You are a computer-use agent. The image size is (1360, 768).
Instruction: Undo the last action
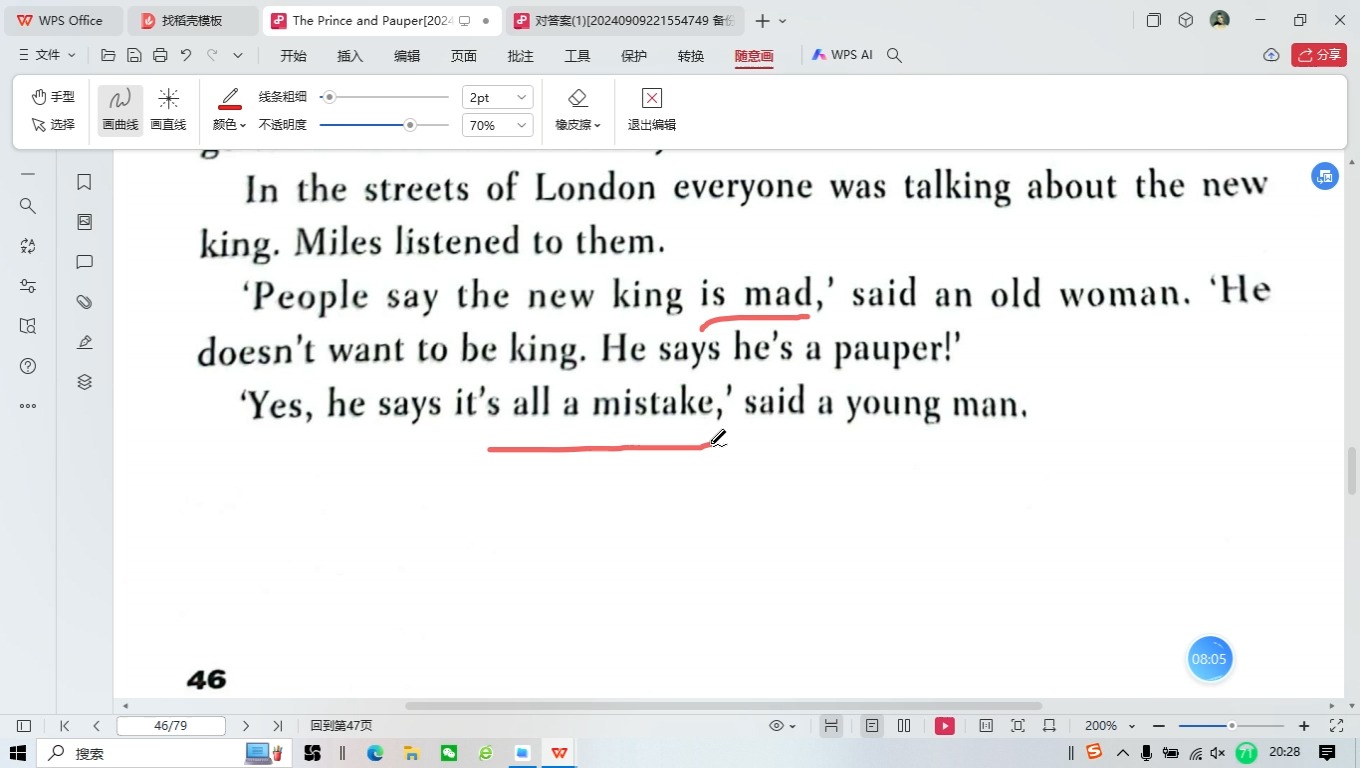point(186,55)
